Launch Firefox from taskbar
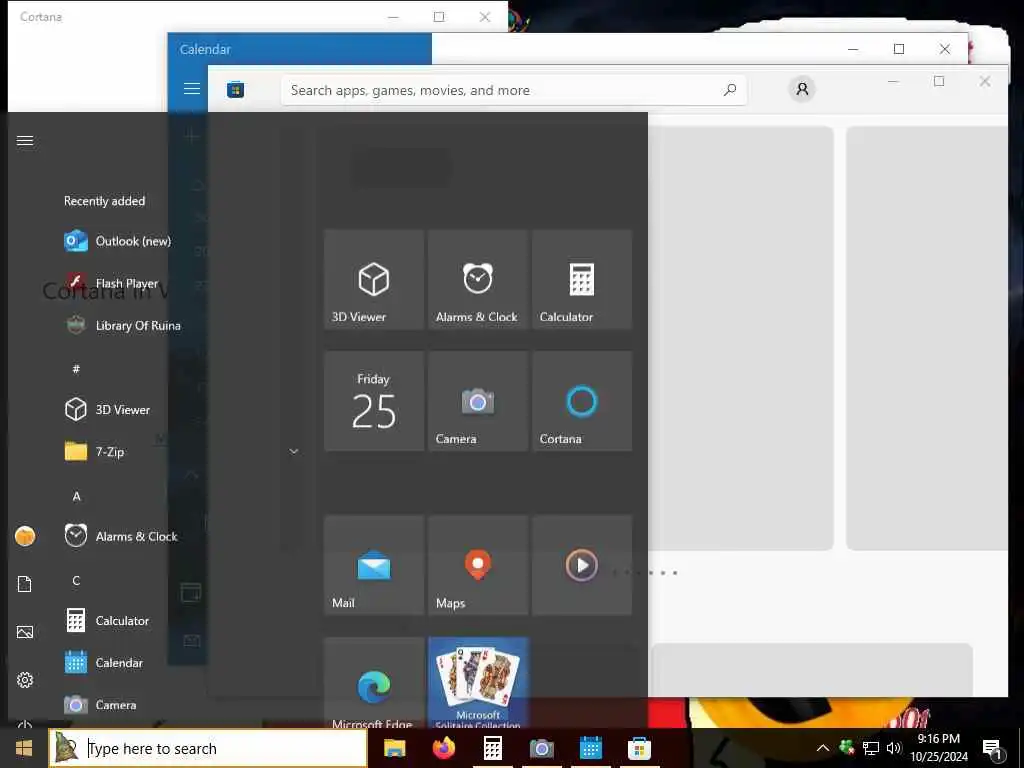 pos(444,748)
